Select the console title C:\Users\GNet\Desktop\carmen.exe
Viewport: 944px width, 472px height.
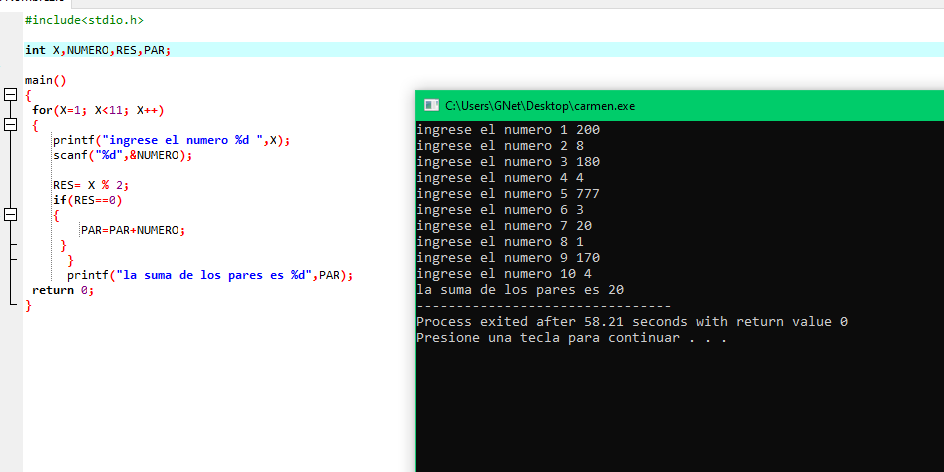tap(540, 106)
